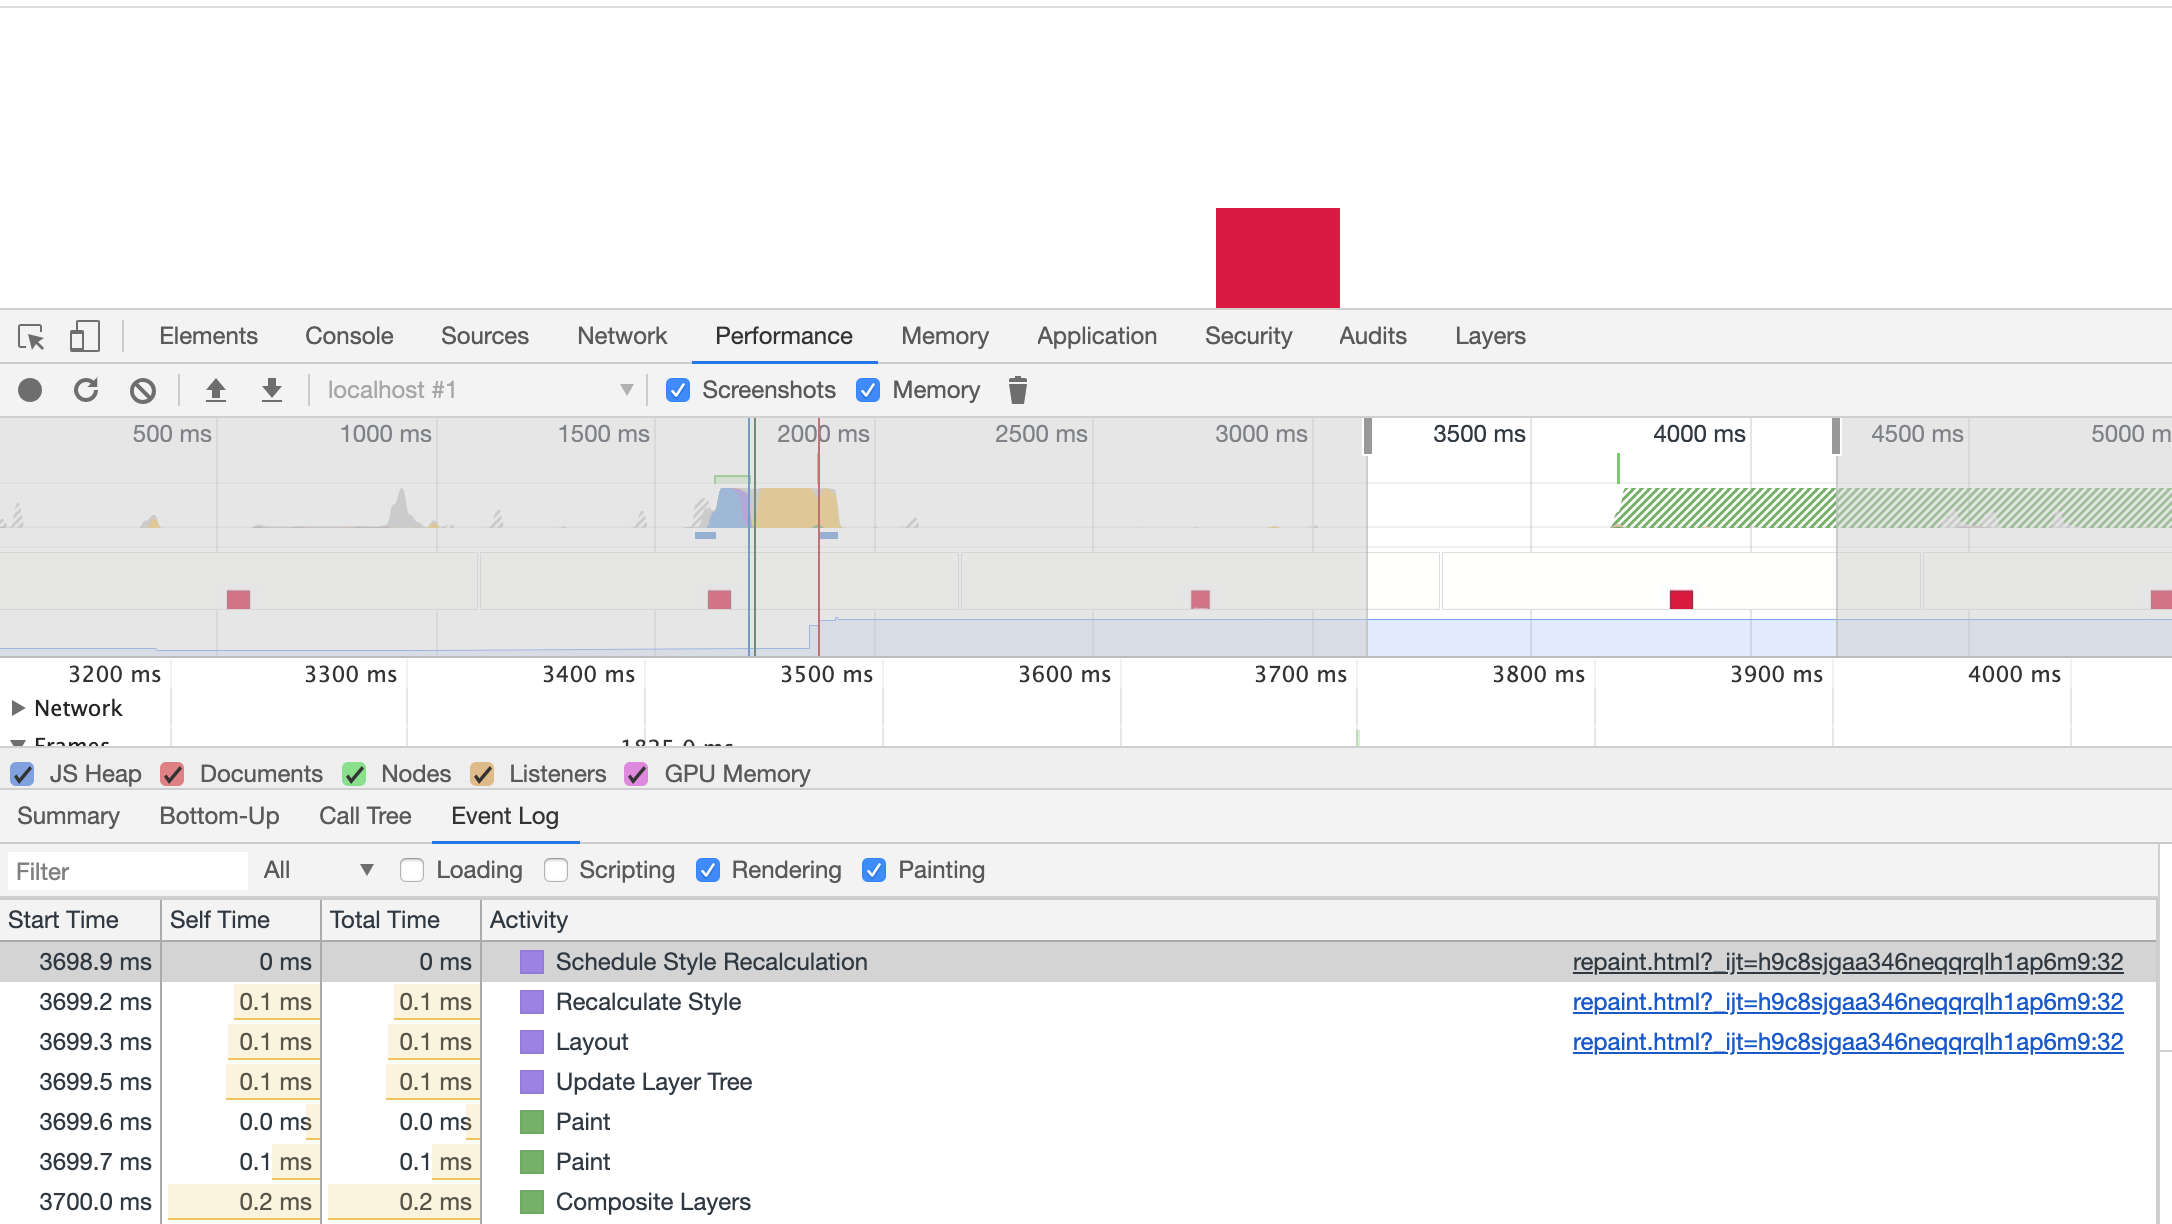Viewport: 2172px width, 1224px height.
Task: Start recording with the record button
Action: [30, 390]
